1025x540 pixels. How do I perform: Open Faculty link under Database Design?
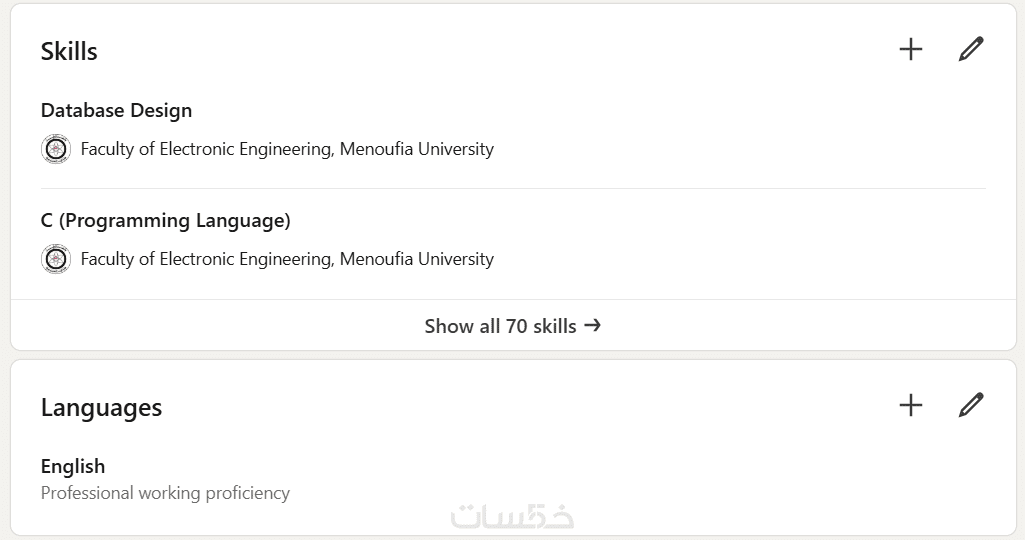point(287,149)
